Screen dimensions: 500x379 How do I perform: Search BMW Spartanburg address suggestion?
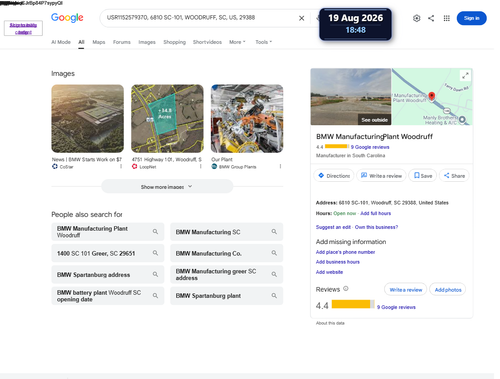[x=108, y=274]
